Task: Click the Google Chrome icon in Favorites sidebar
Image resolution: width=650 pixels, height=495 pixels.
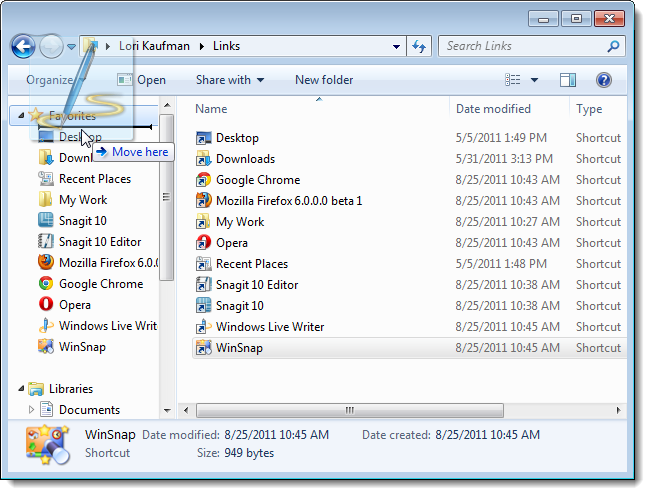Action: coord(46,284)
